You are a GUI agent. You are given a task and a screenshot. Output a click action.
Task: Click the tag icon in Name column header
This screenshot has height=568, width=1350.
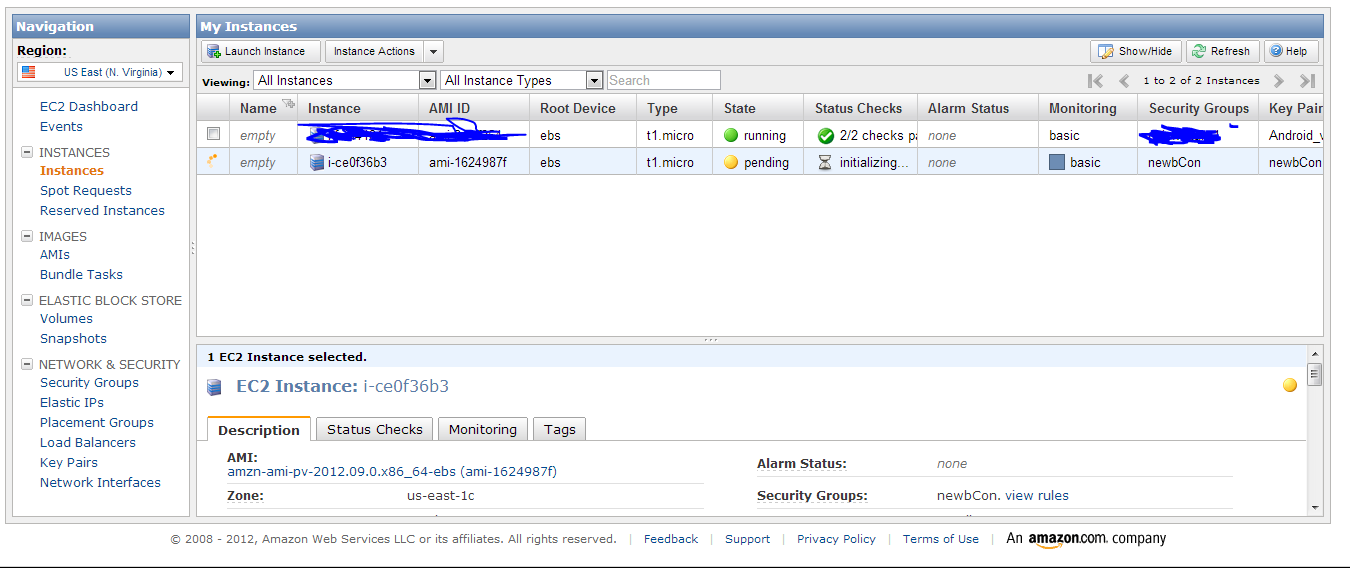(x=289, y=104)
